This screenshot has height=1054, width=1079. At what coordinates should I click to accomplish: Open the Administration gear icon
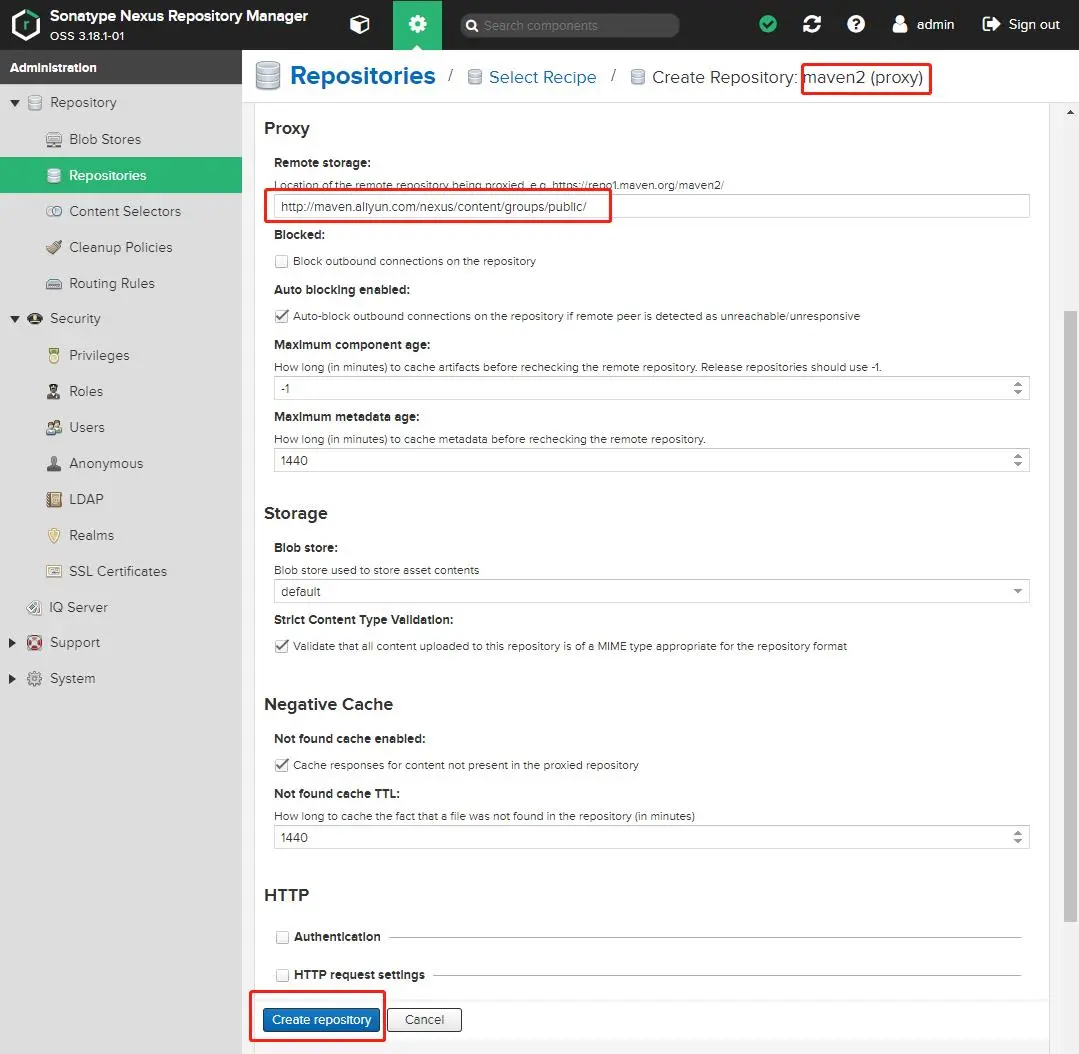tap(417, 25)
